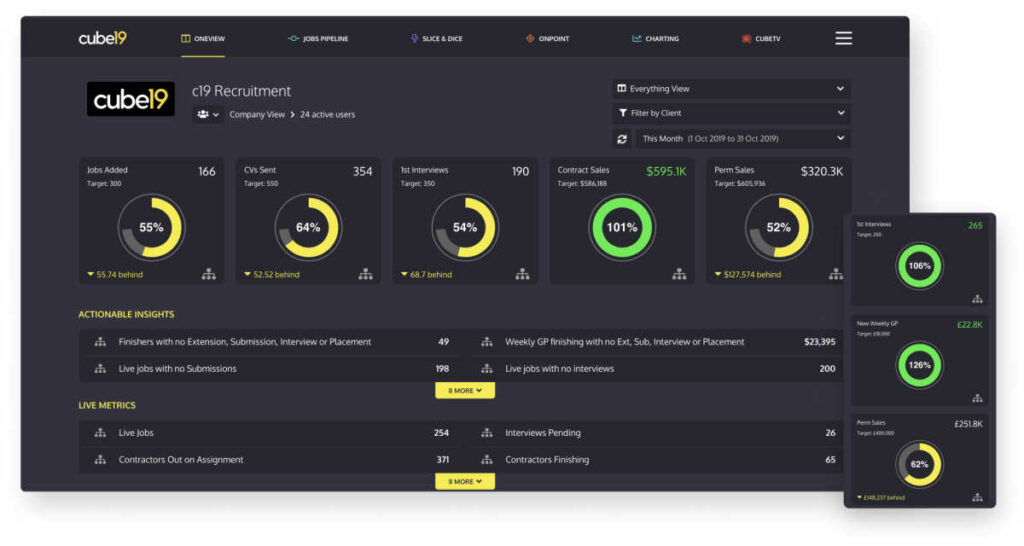The image size is (1024, 546).
Task: Click the 101% Contract Sales progress ring
Action: click(x=622, y=227)
